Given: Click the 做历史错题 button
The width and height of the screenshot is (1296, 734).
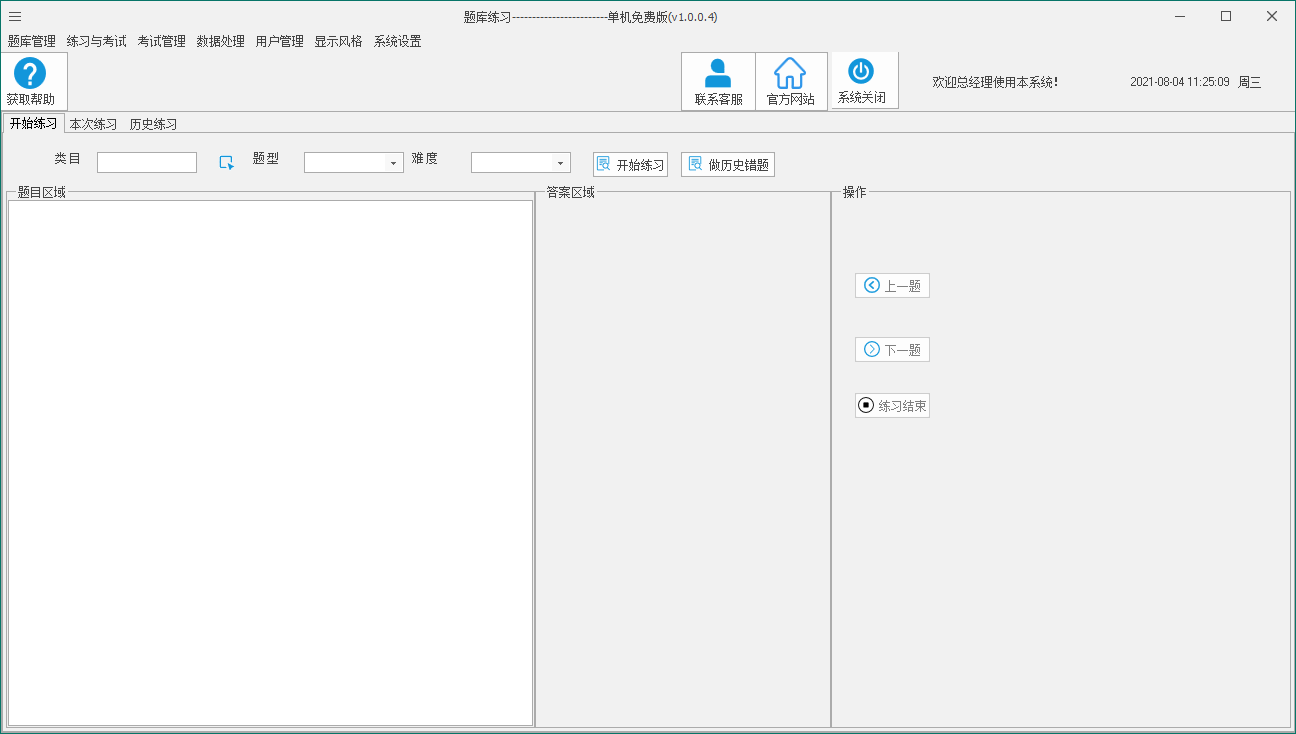Looking at the screenshot, I should 728,165.
